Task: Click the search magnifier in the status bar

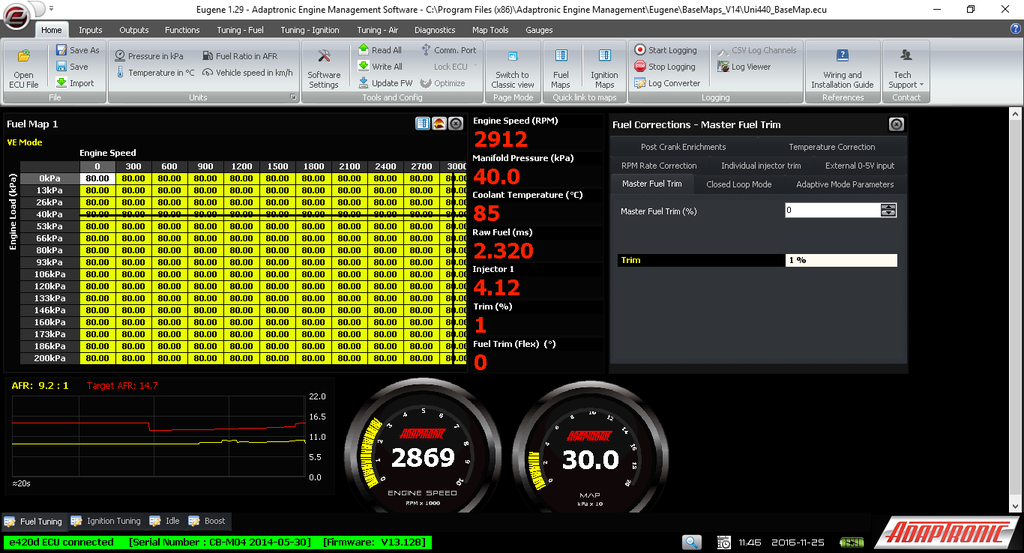Action: (692, 542)
